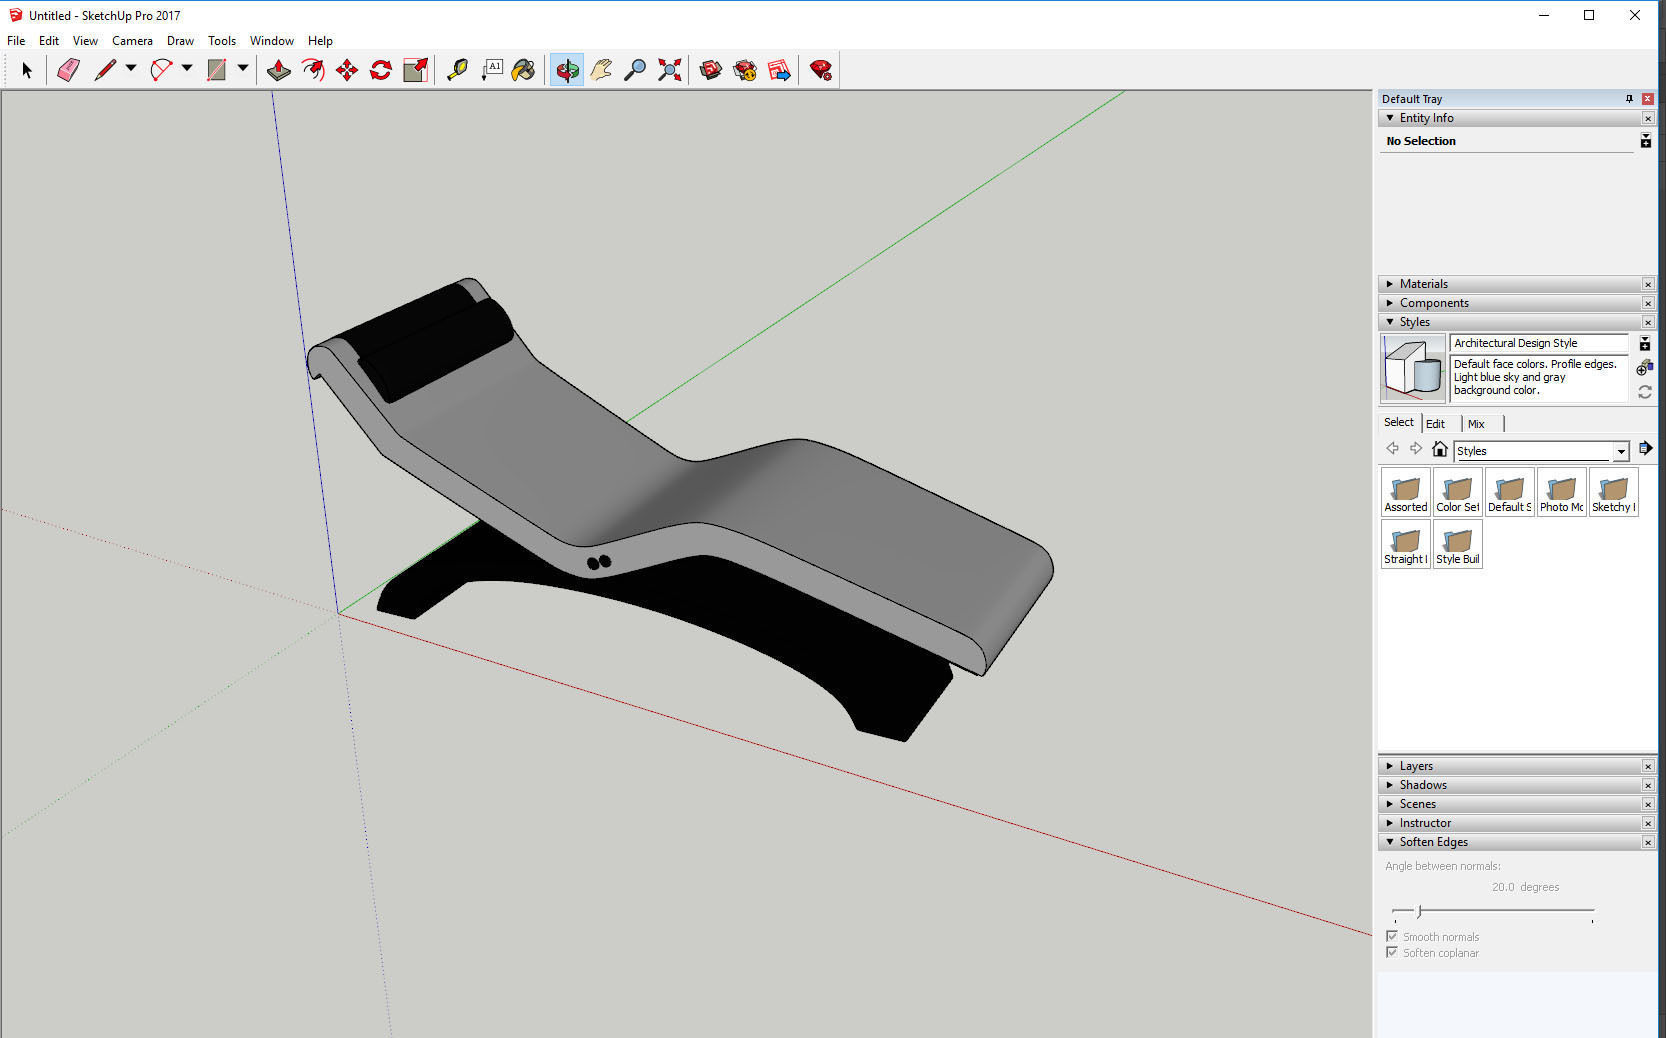Collapse the Styles panel

(1390, 322)
